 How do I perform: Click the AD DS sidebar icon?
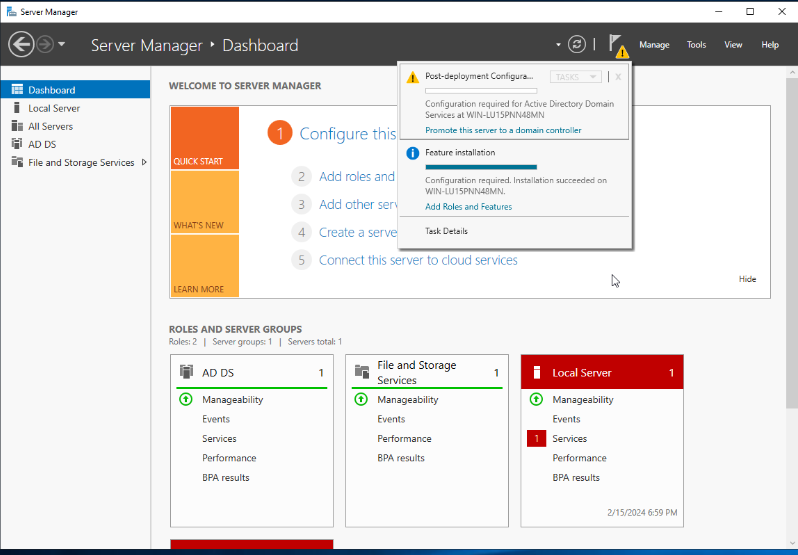[x=17, y=144]
